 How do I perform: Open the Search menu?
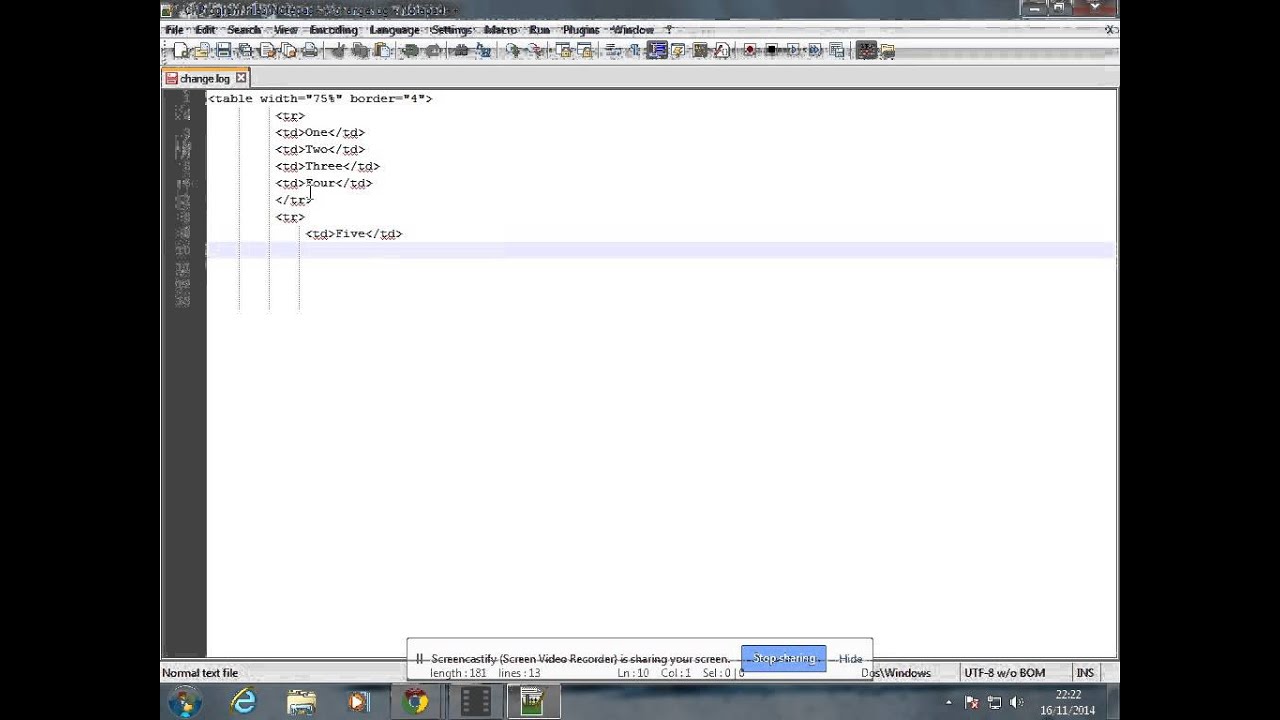(x=244, y=30)
